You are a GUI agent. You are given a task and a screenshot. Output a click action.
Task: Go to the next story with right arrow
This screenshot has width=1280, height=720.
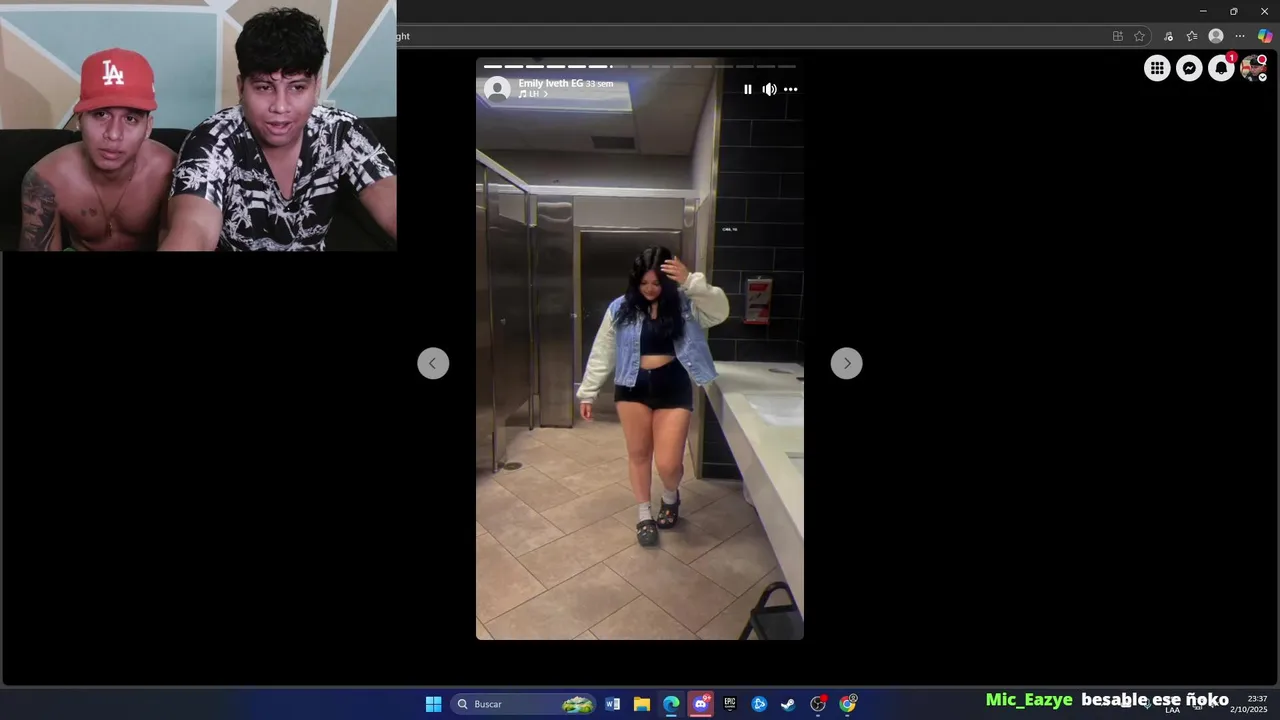click(846, 363)
